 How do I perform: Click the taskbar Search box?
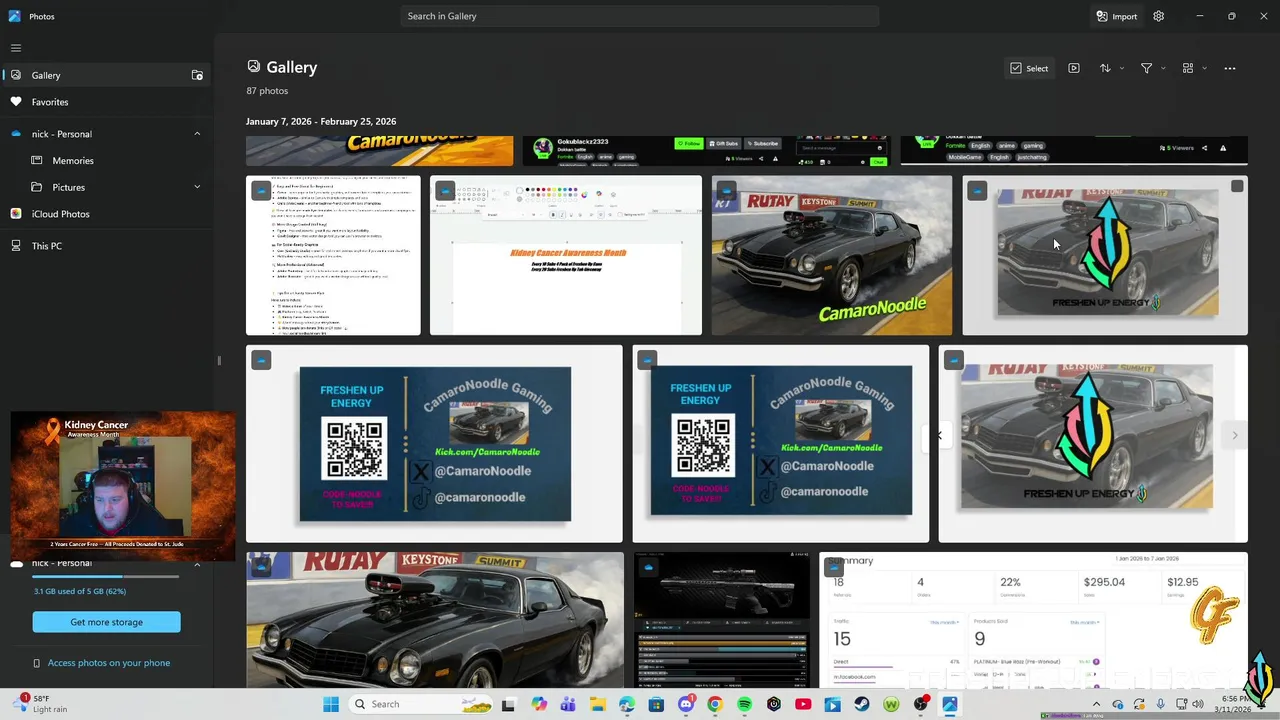[x=422, y=704]
